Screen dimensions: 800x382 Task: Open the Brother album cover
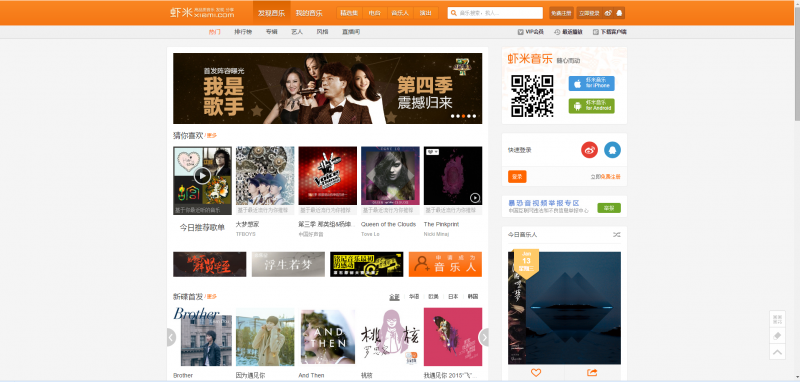[202, 337]
